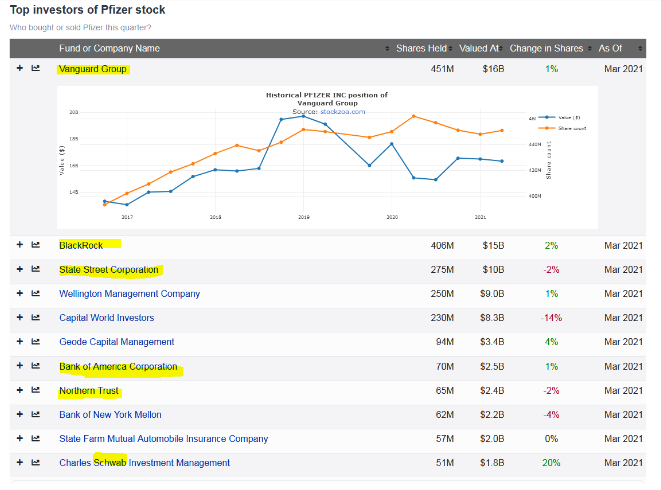
Task: Click the $15B valuation for BlackRock
Action: tap(493, 245)
